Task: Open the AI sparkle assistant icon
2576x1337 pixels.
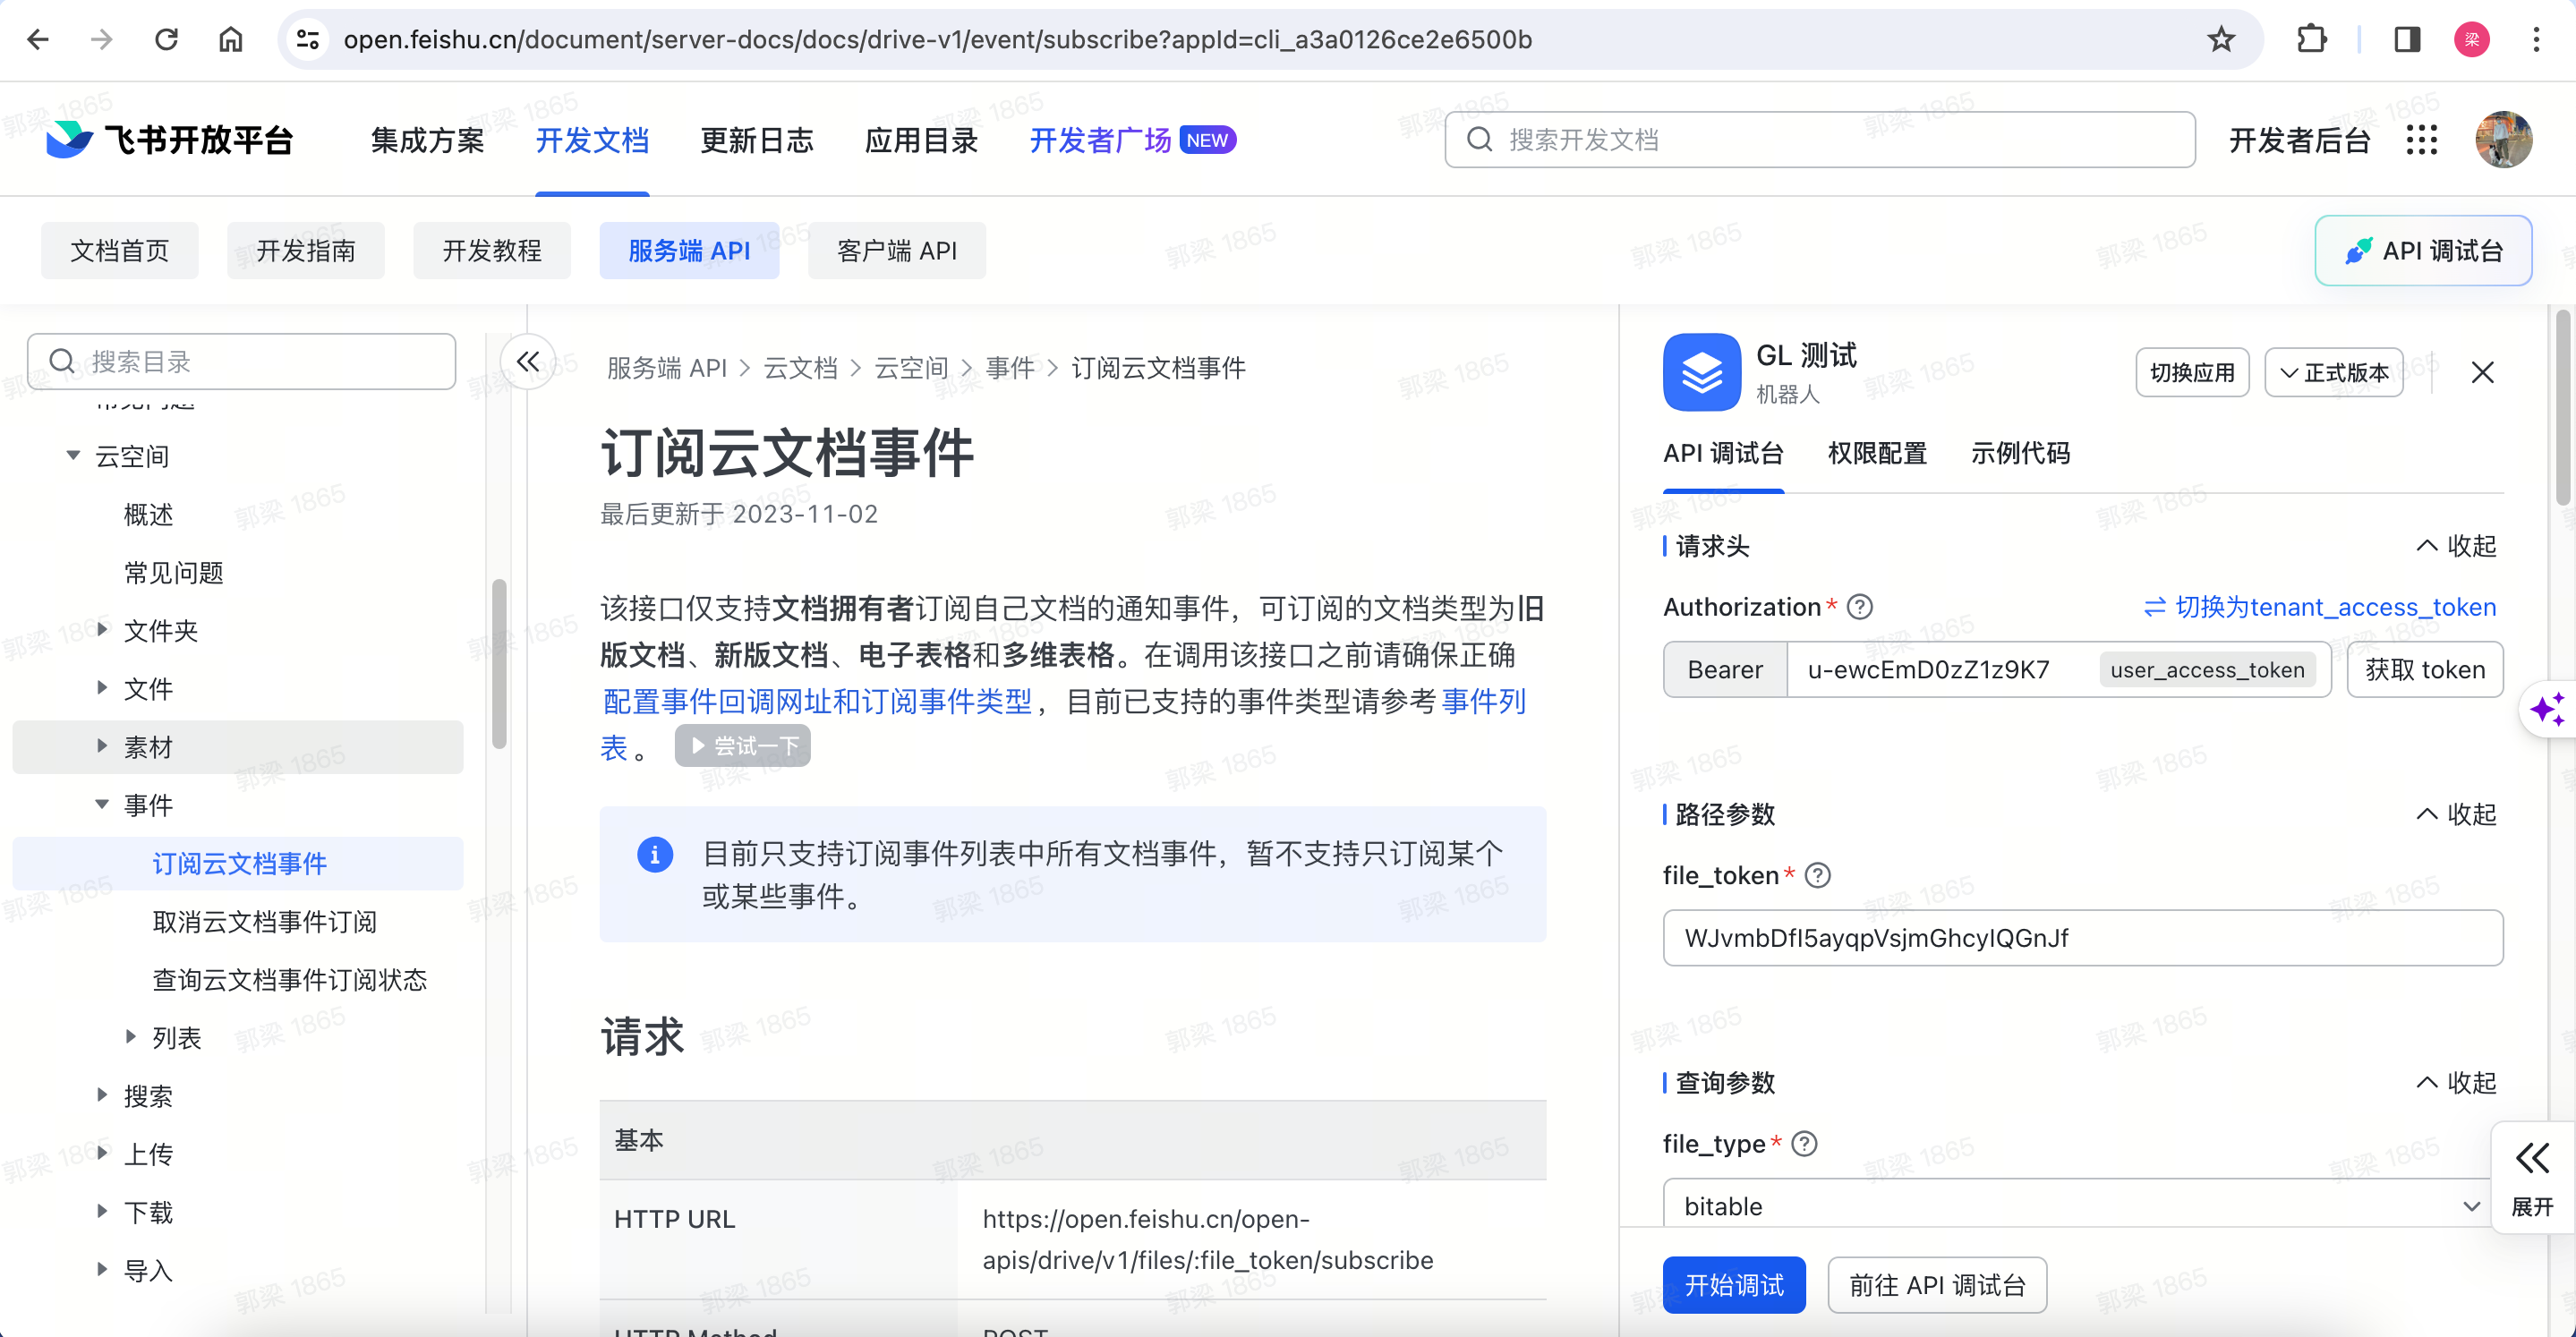Action: pyautogui.click(x=2547, y=709)
